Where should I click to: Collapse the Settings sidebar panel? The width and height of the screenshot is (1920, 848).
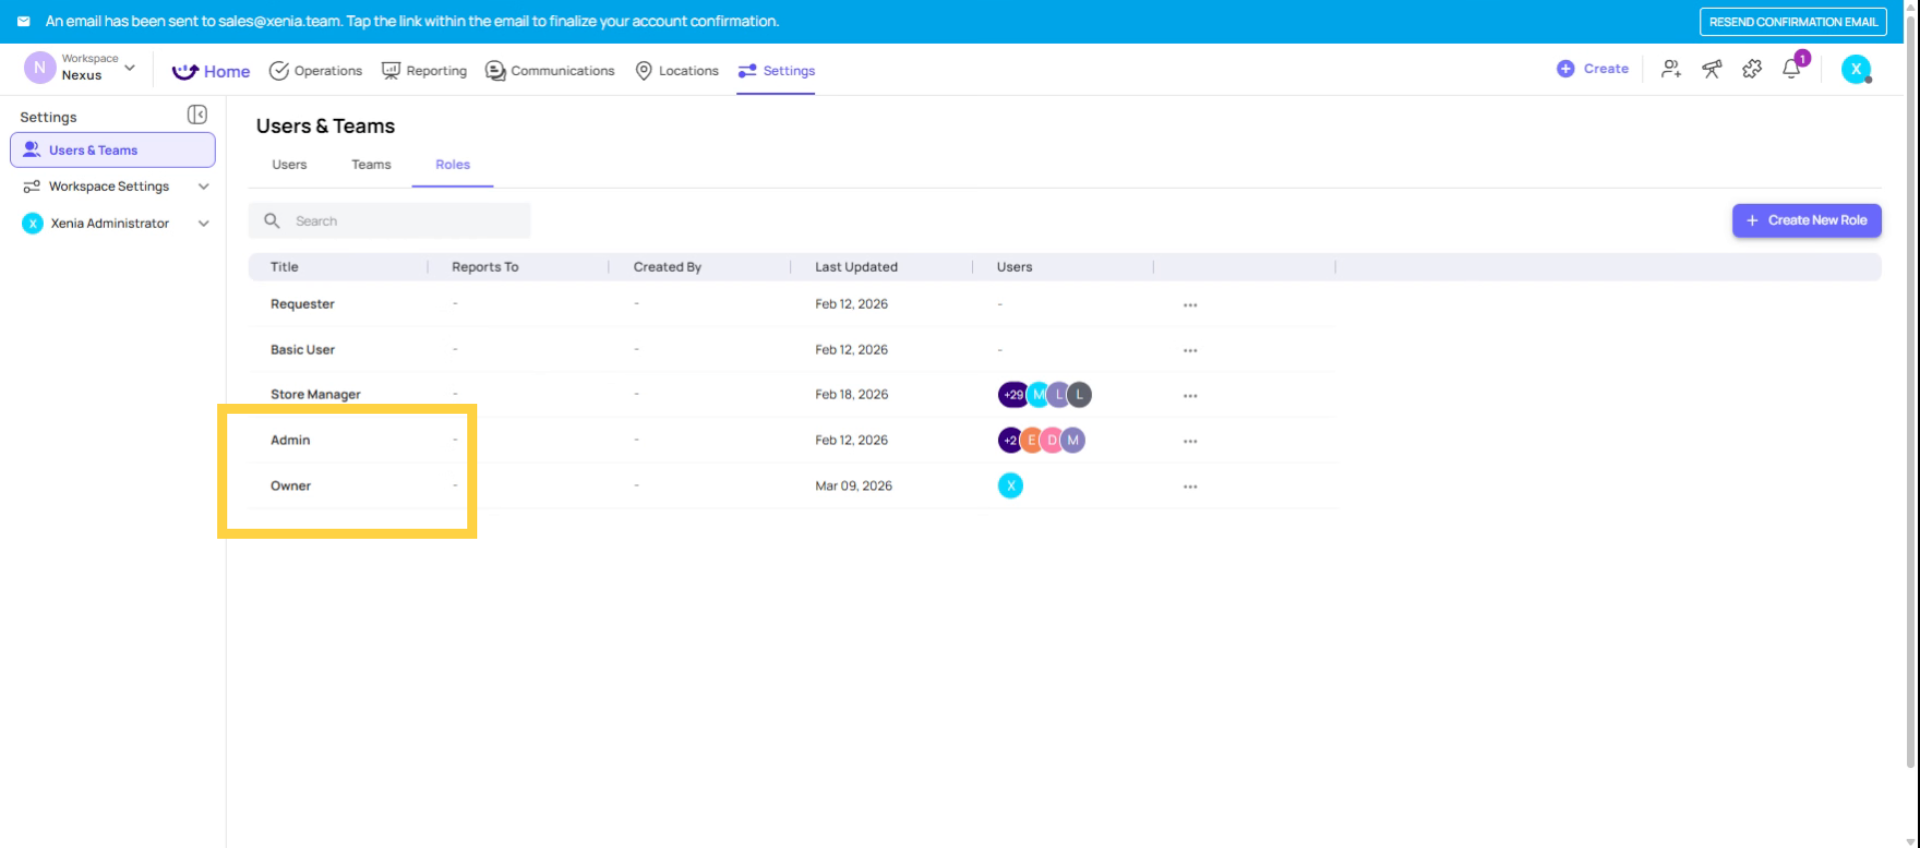pos(197,115)
